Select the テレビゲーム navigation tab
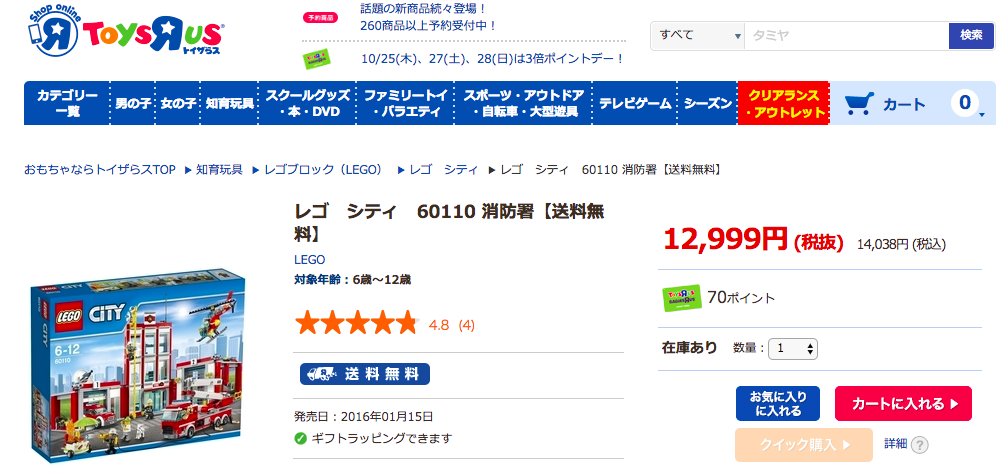 point(635,103)
